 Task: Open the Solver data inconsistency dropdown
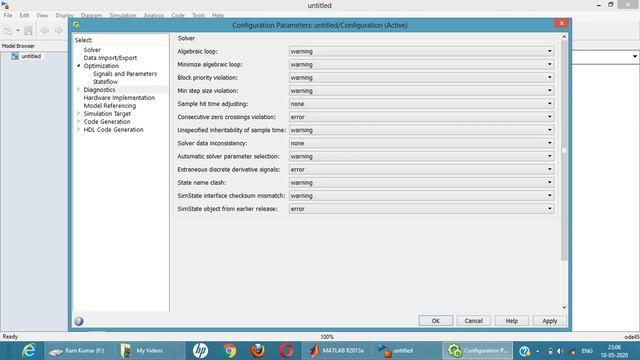click(x=421, y=143)
